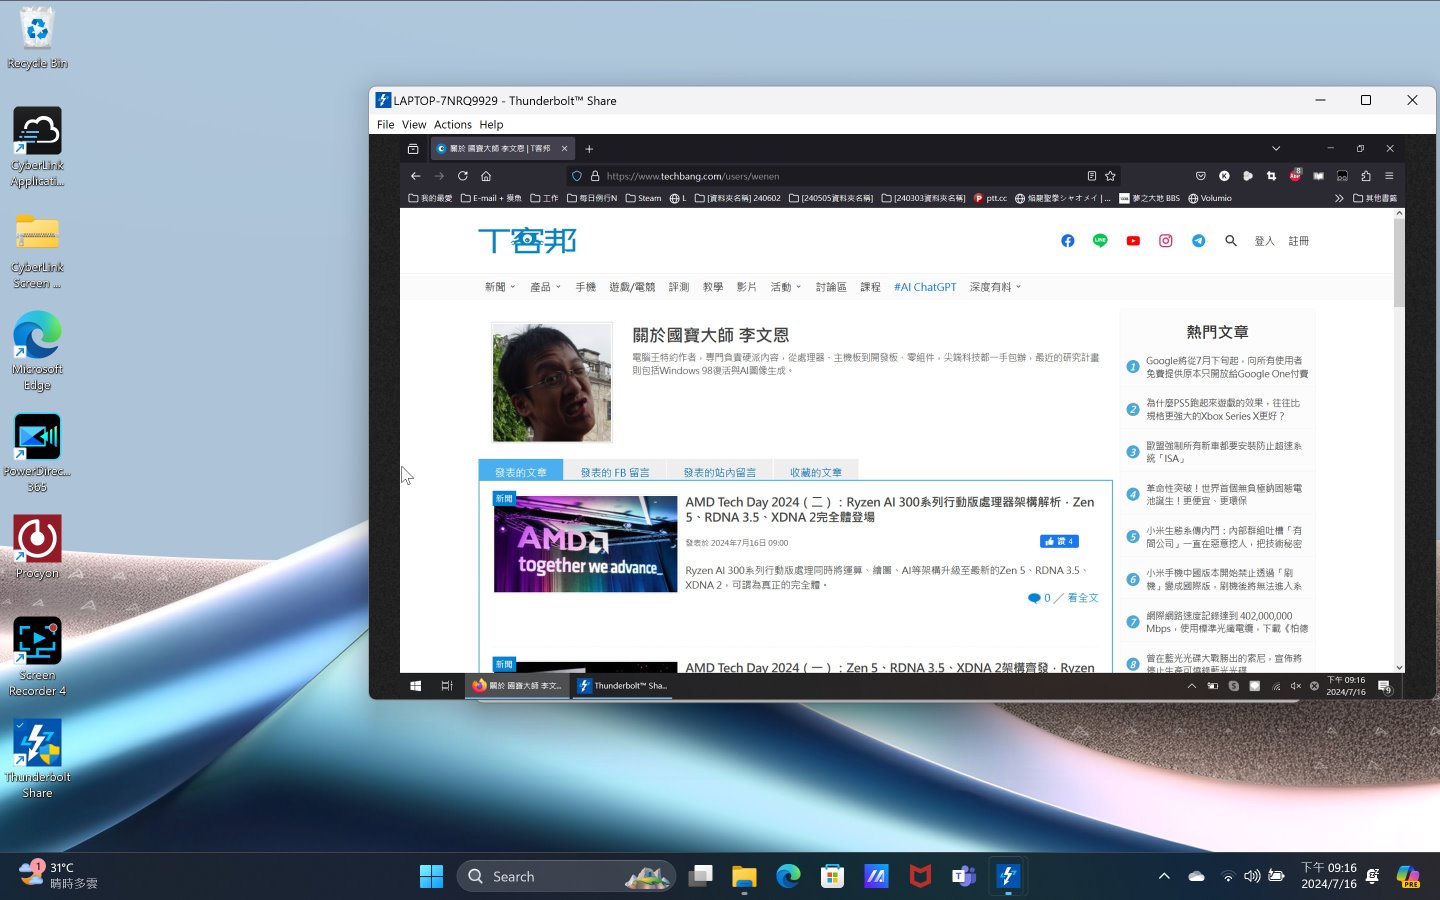Select the 收藏的文章 tab

816,472
